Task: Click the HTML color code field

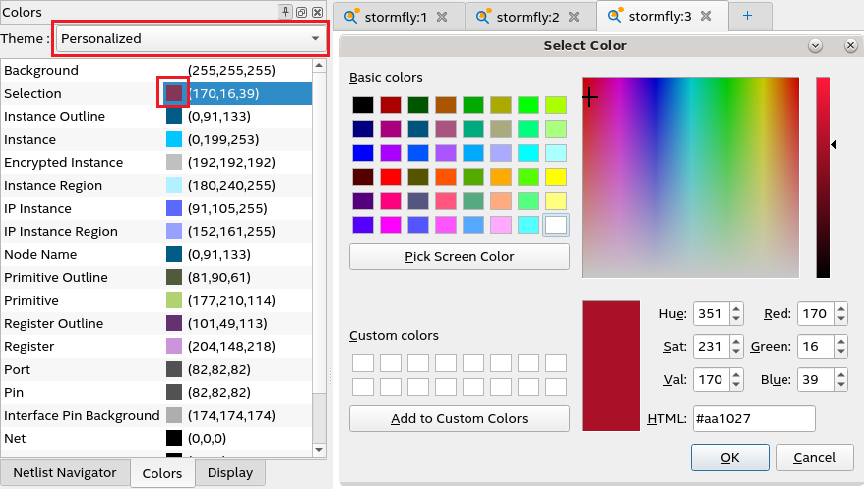Action: (x=754, y=418)
